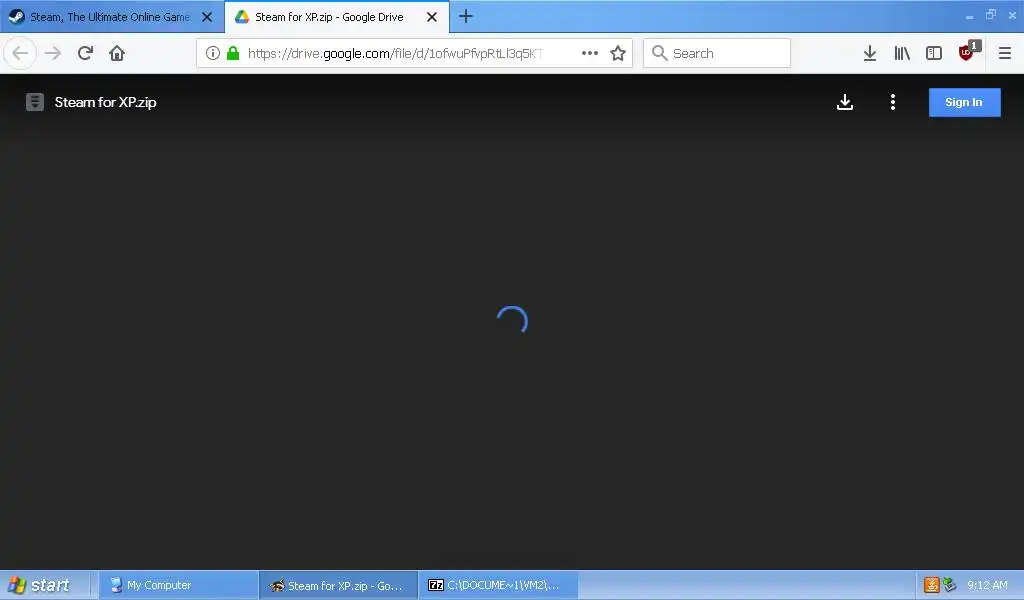
Task: Close the Steam Ultimate Online Game tab
Action: tap(207, 17)
